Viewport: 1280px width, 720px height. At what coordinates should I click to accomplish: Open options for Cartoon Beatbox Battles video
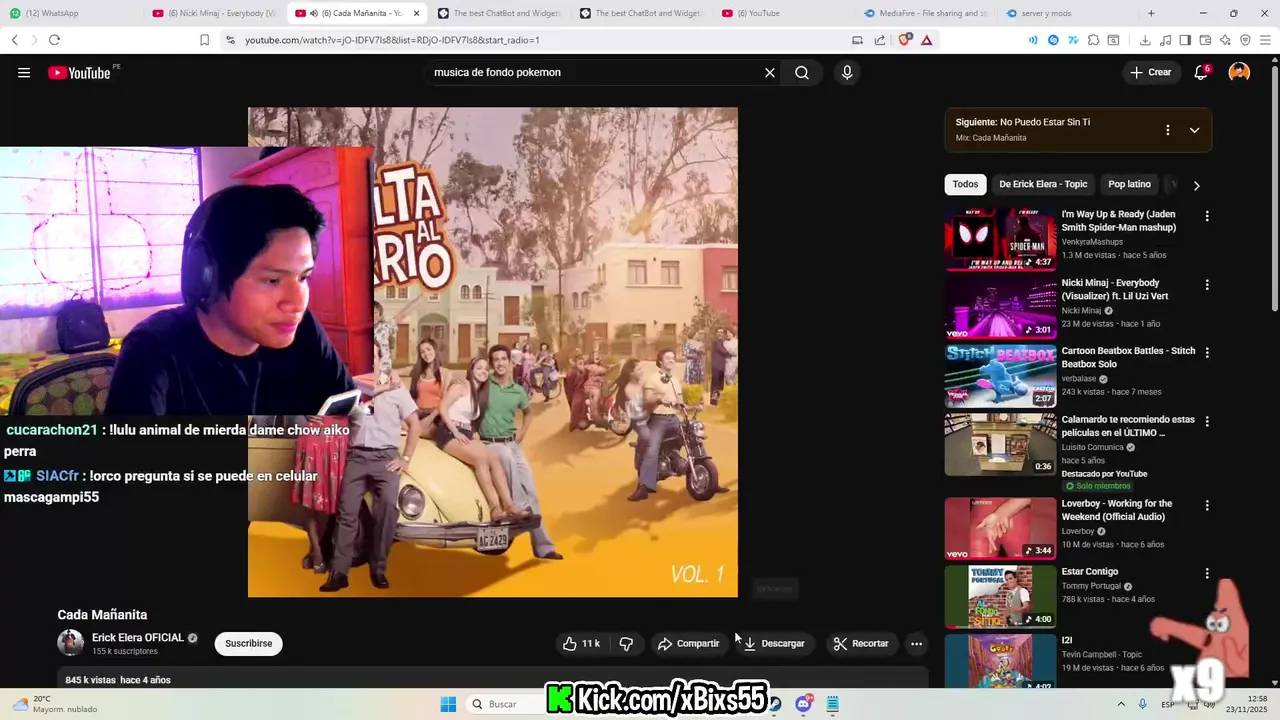1207,353
